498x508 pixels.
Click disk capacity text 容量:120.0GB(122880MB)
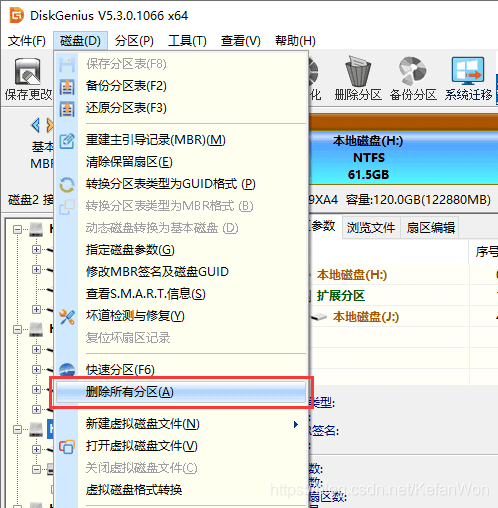[418, 200]
